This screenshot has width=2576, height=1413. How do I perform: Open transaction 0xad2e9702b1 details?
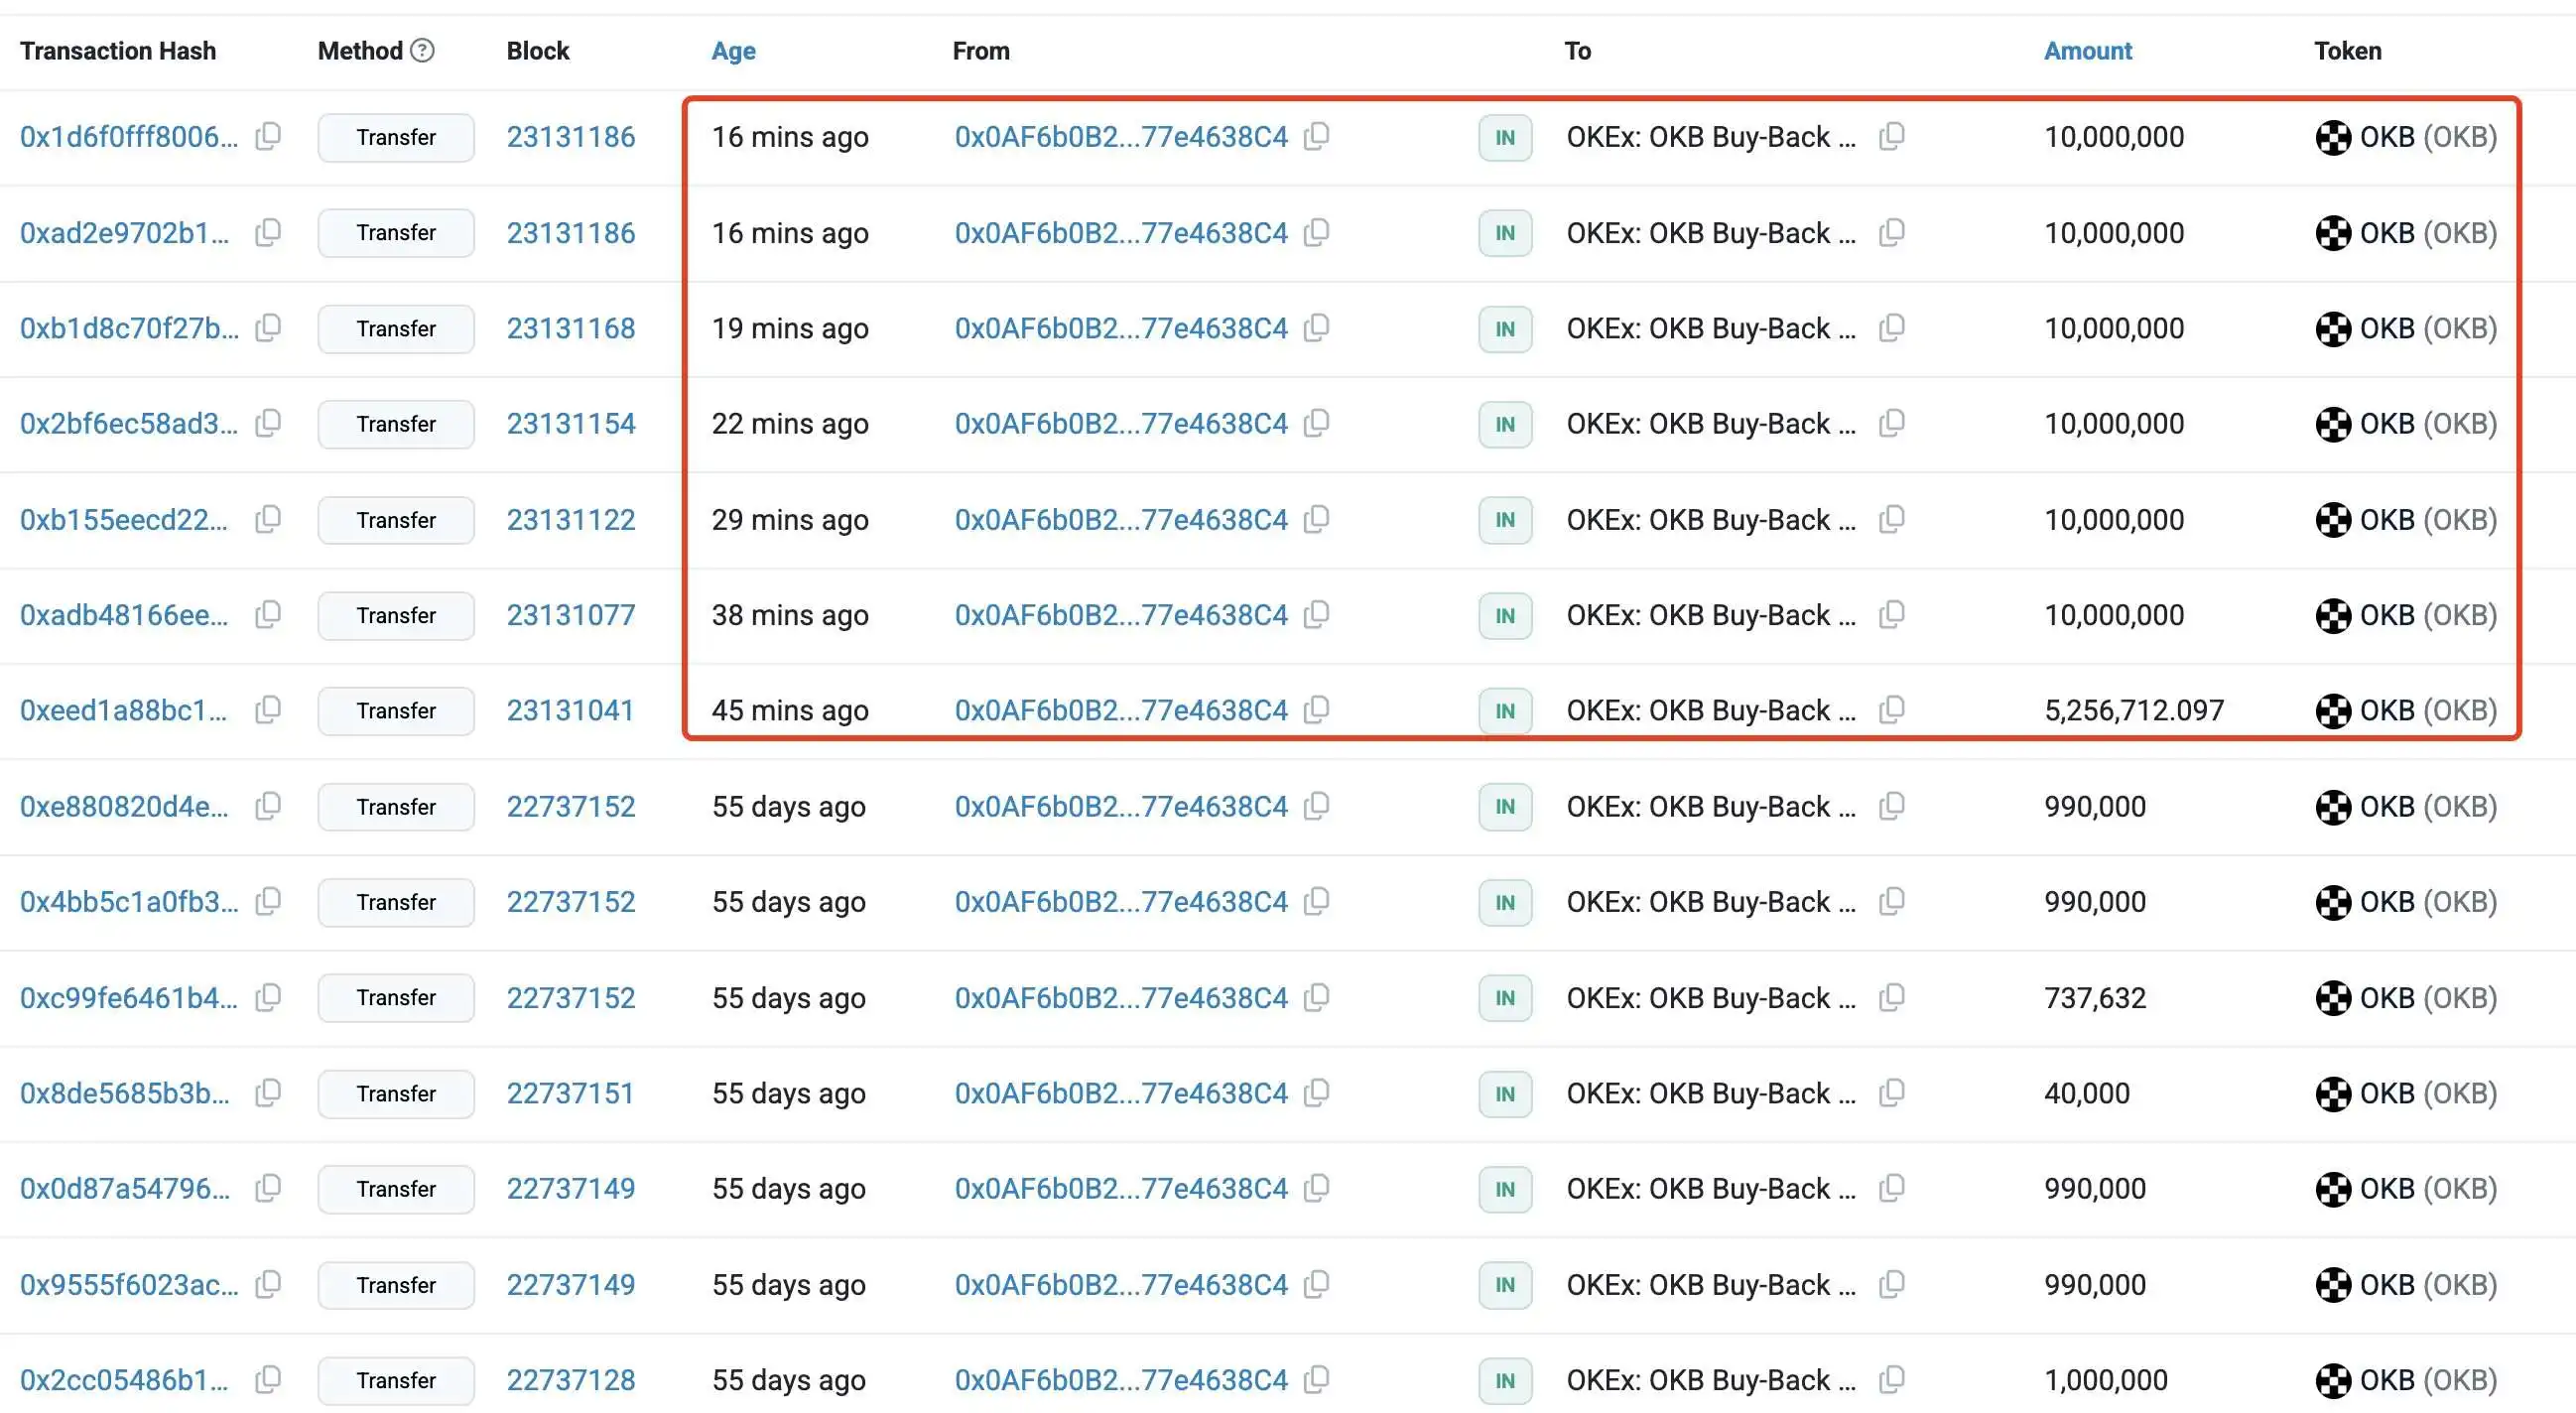124,233
